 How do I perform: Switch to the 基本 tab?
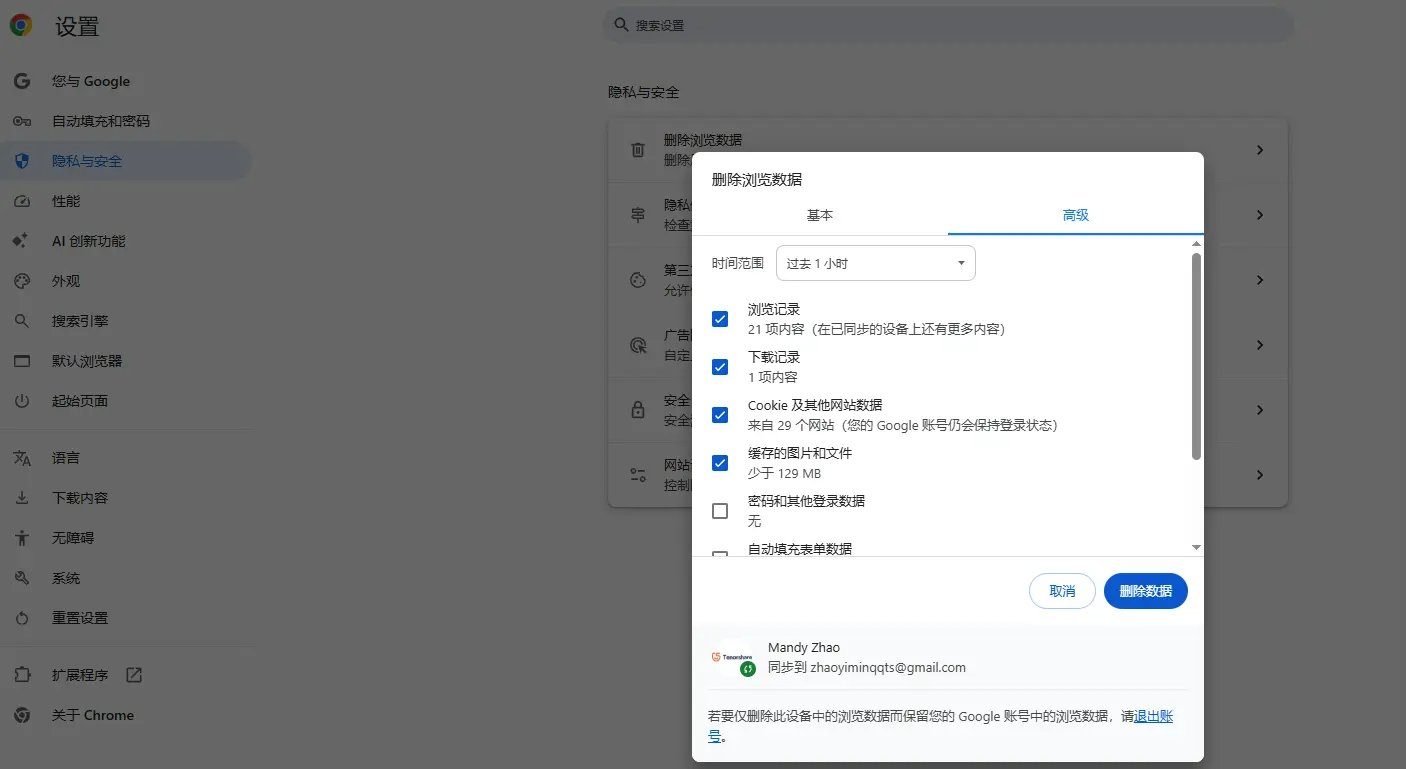point(820,215)
